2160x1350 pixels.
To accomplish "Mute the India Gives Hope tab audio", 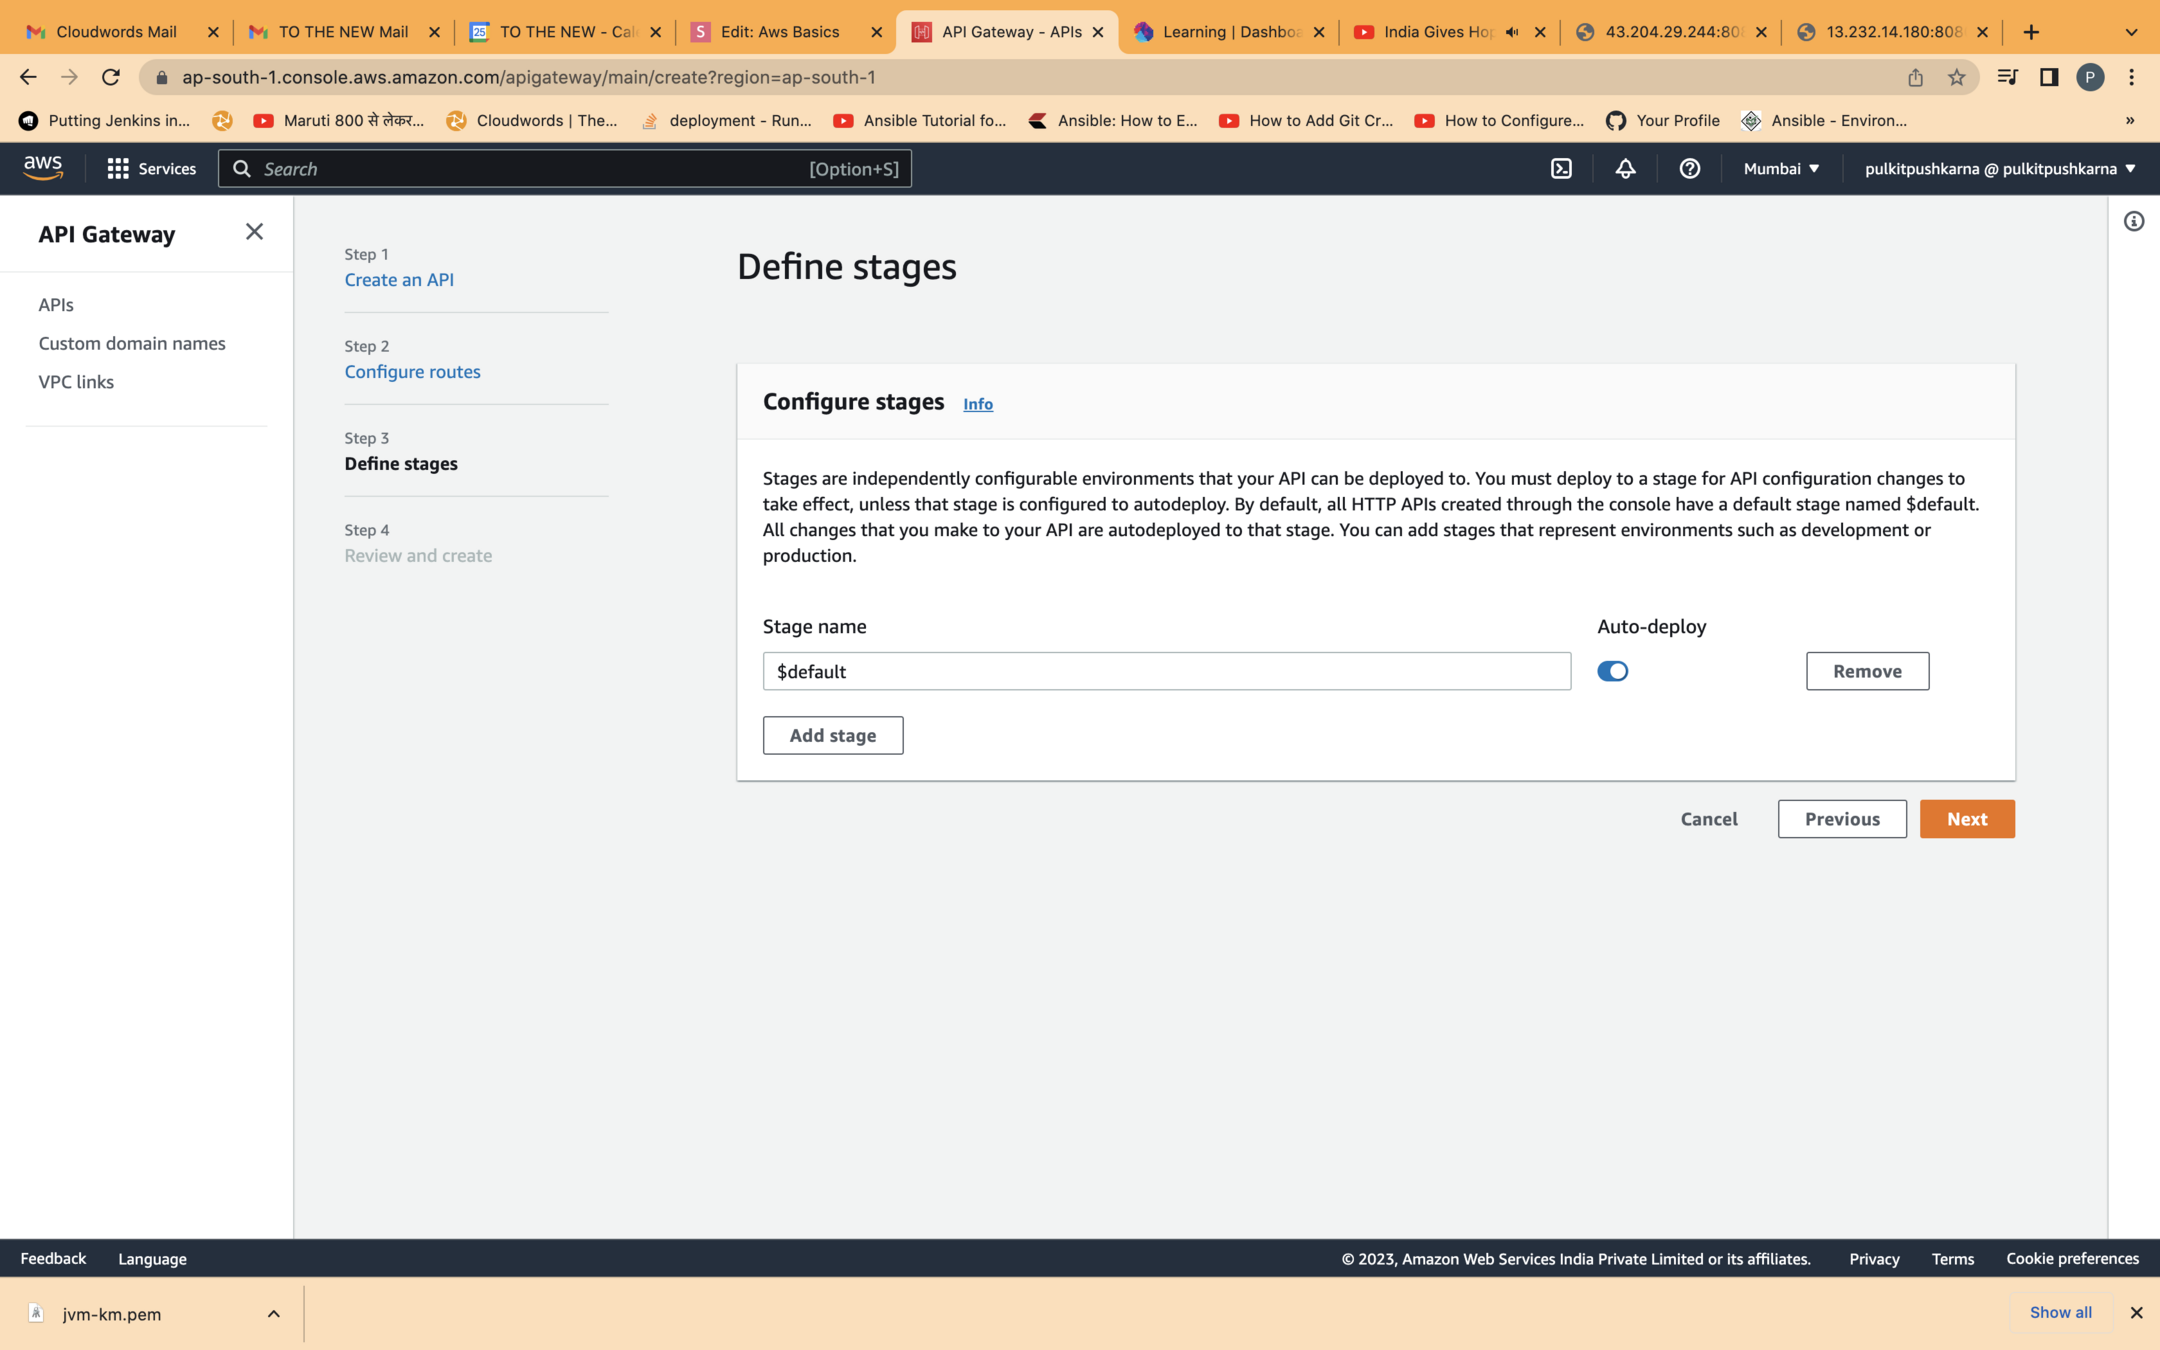I will click(1512, 32).
